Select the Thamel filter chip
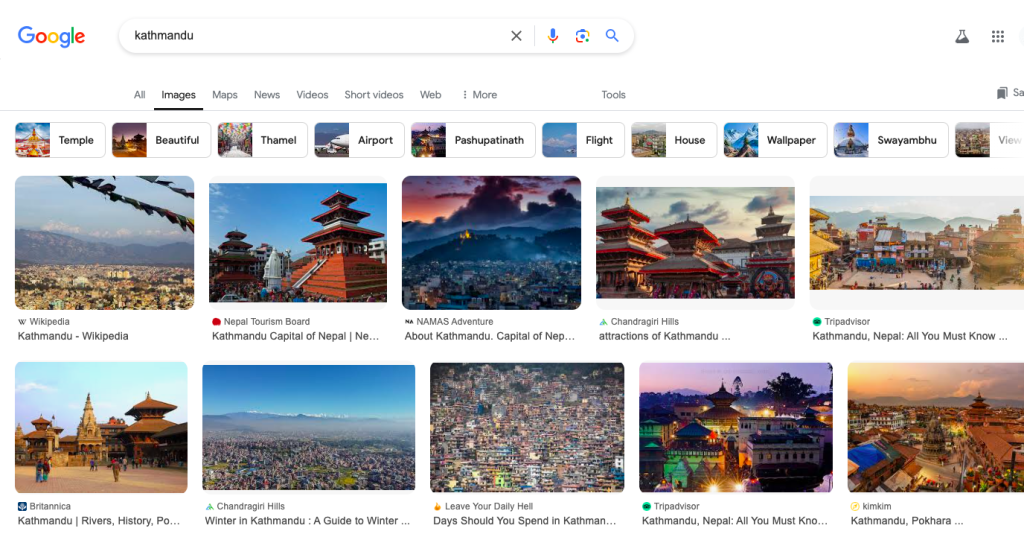1024x537 pixels. (263, 140)
